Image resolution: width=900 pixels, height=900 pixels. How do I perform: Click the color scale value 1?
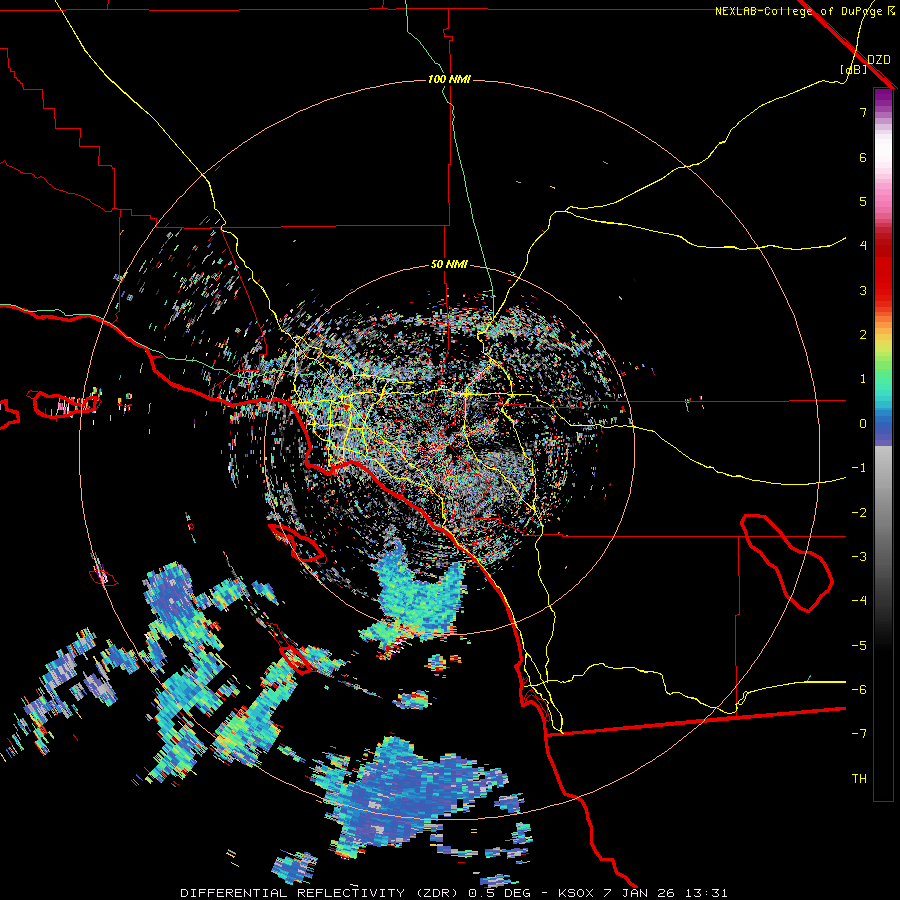pos(863,379)
